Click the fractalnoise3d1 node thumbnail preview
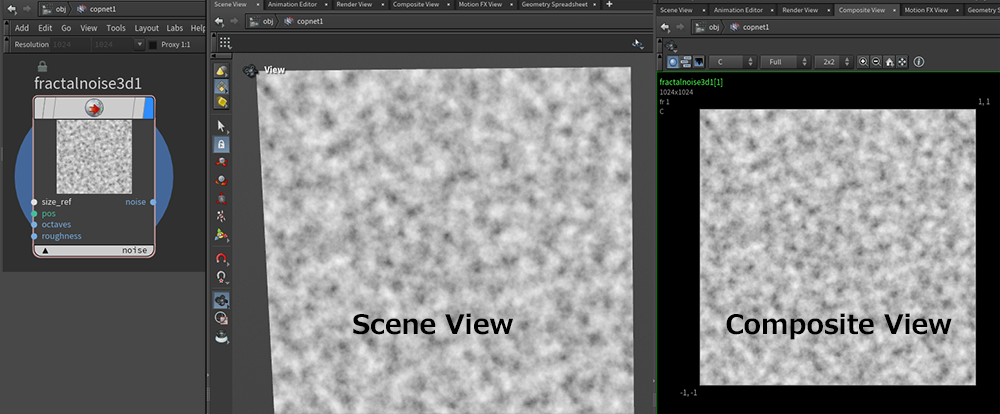Viewport: 1000px width, 414px height. 93,157
